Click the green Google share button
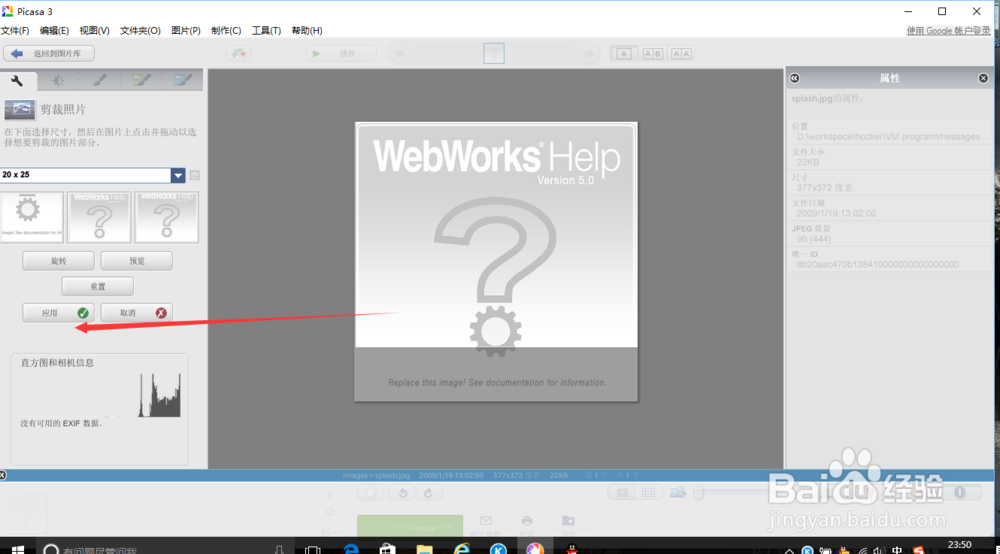 pos(410,526)
